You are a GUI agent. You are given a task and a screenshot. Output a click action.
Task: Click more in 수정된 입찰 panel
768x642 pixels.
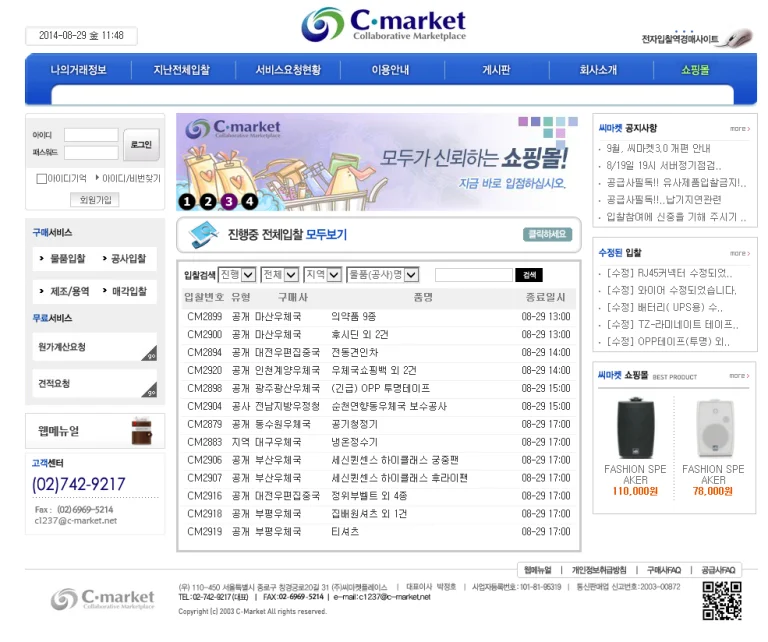click(740, 253)
